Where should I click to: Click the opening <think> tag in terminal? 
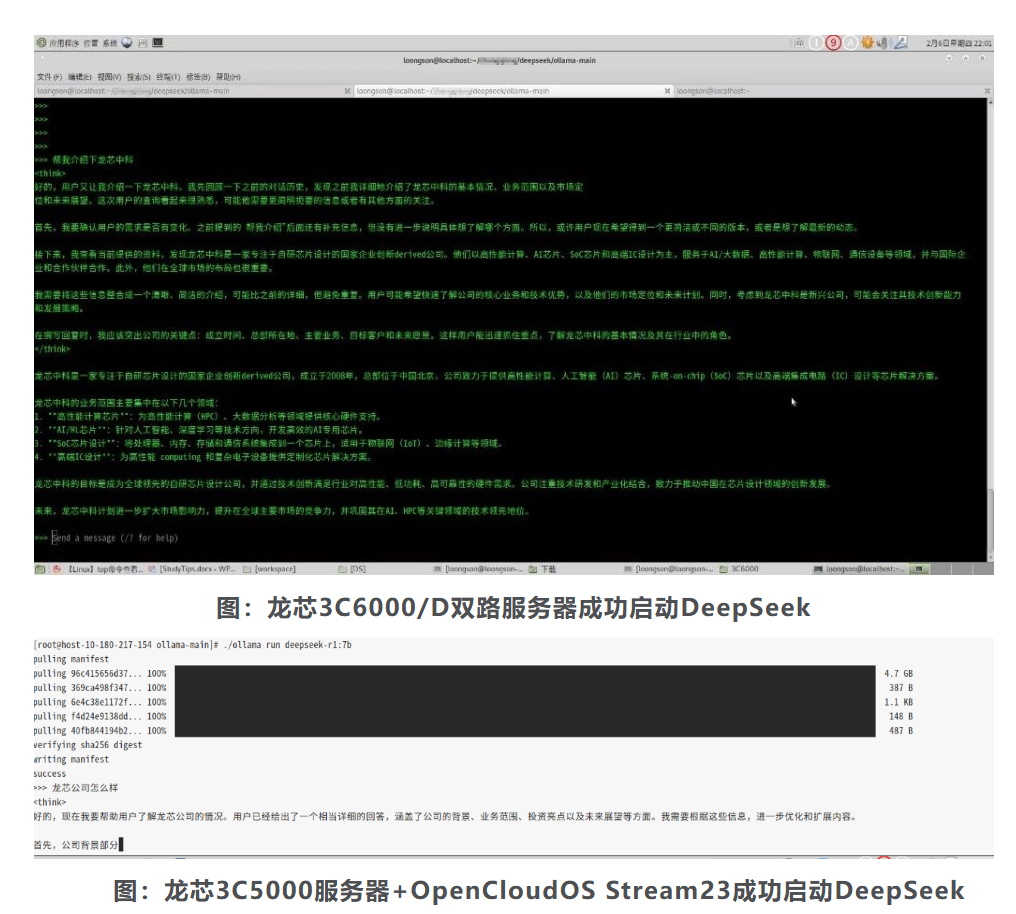pyautogui.click(x=51, y=174)
